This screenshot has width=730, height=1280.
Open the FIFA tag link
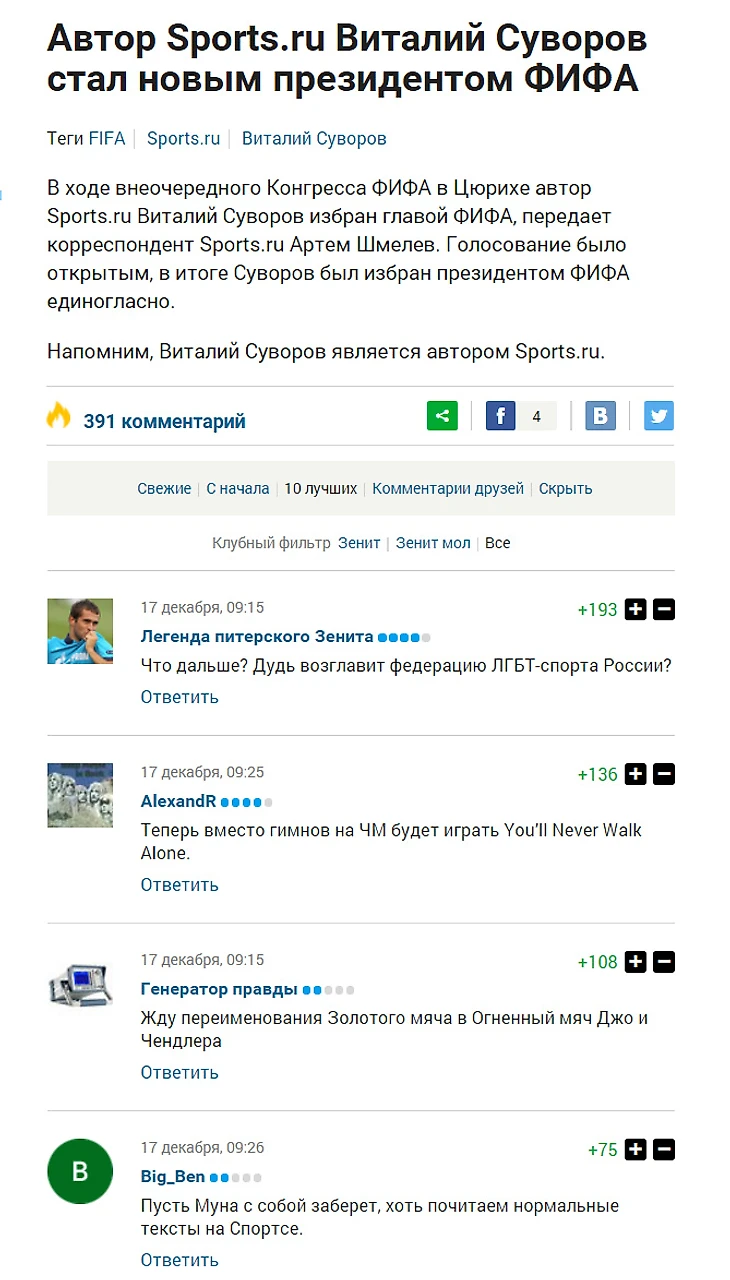click(107, 139)
